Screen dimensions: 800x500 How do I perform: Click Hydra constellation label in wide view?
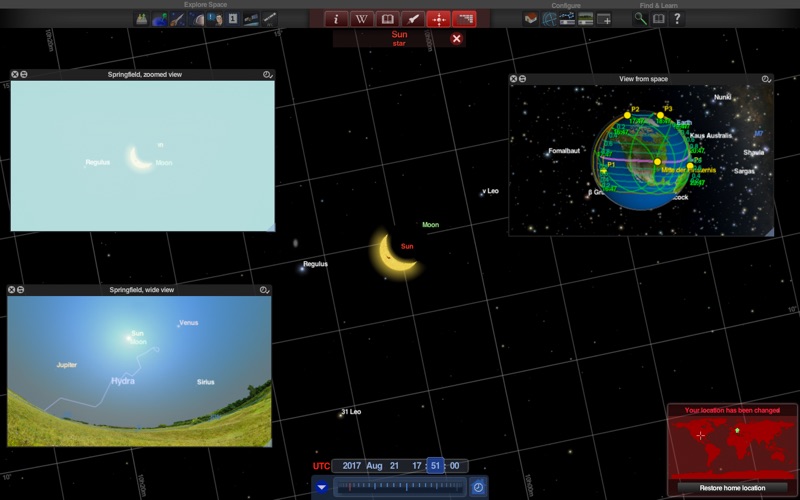click(x=123, y=381)
